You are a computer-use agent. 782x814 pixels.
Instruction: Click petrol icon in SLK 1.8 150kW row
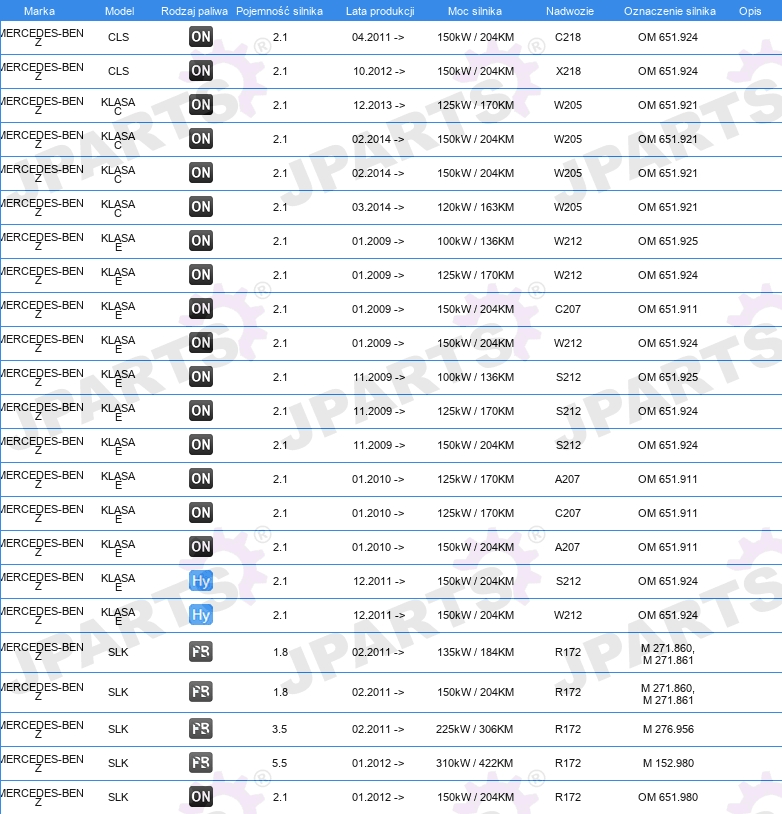click(200, 691)
